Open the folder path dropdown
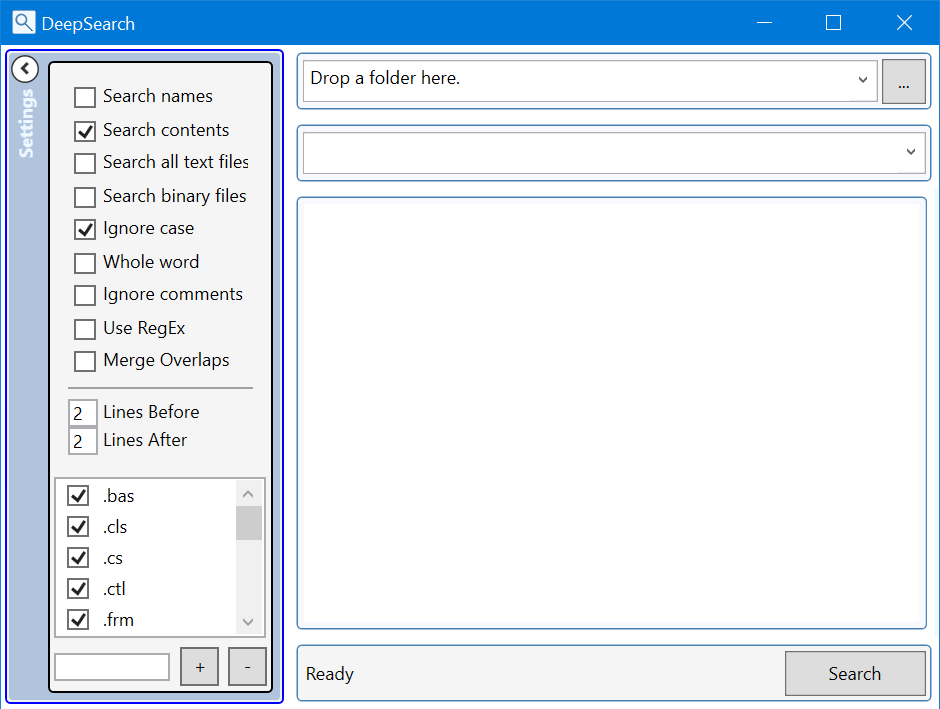 [863, 80]
